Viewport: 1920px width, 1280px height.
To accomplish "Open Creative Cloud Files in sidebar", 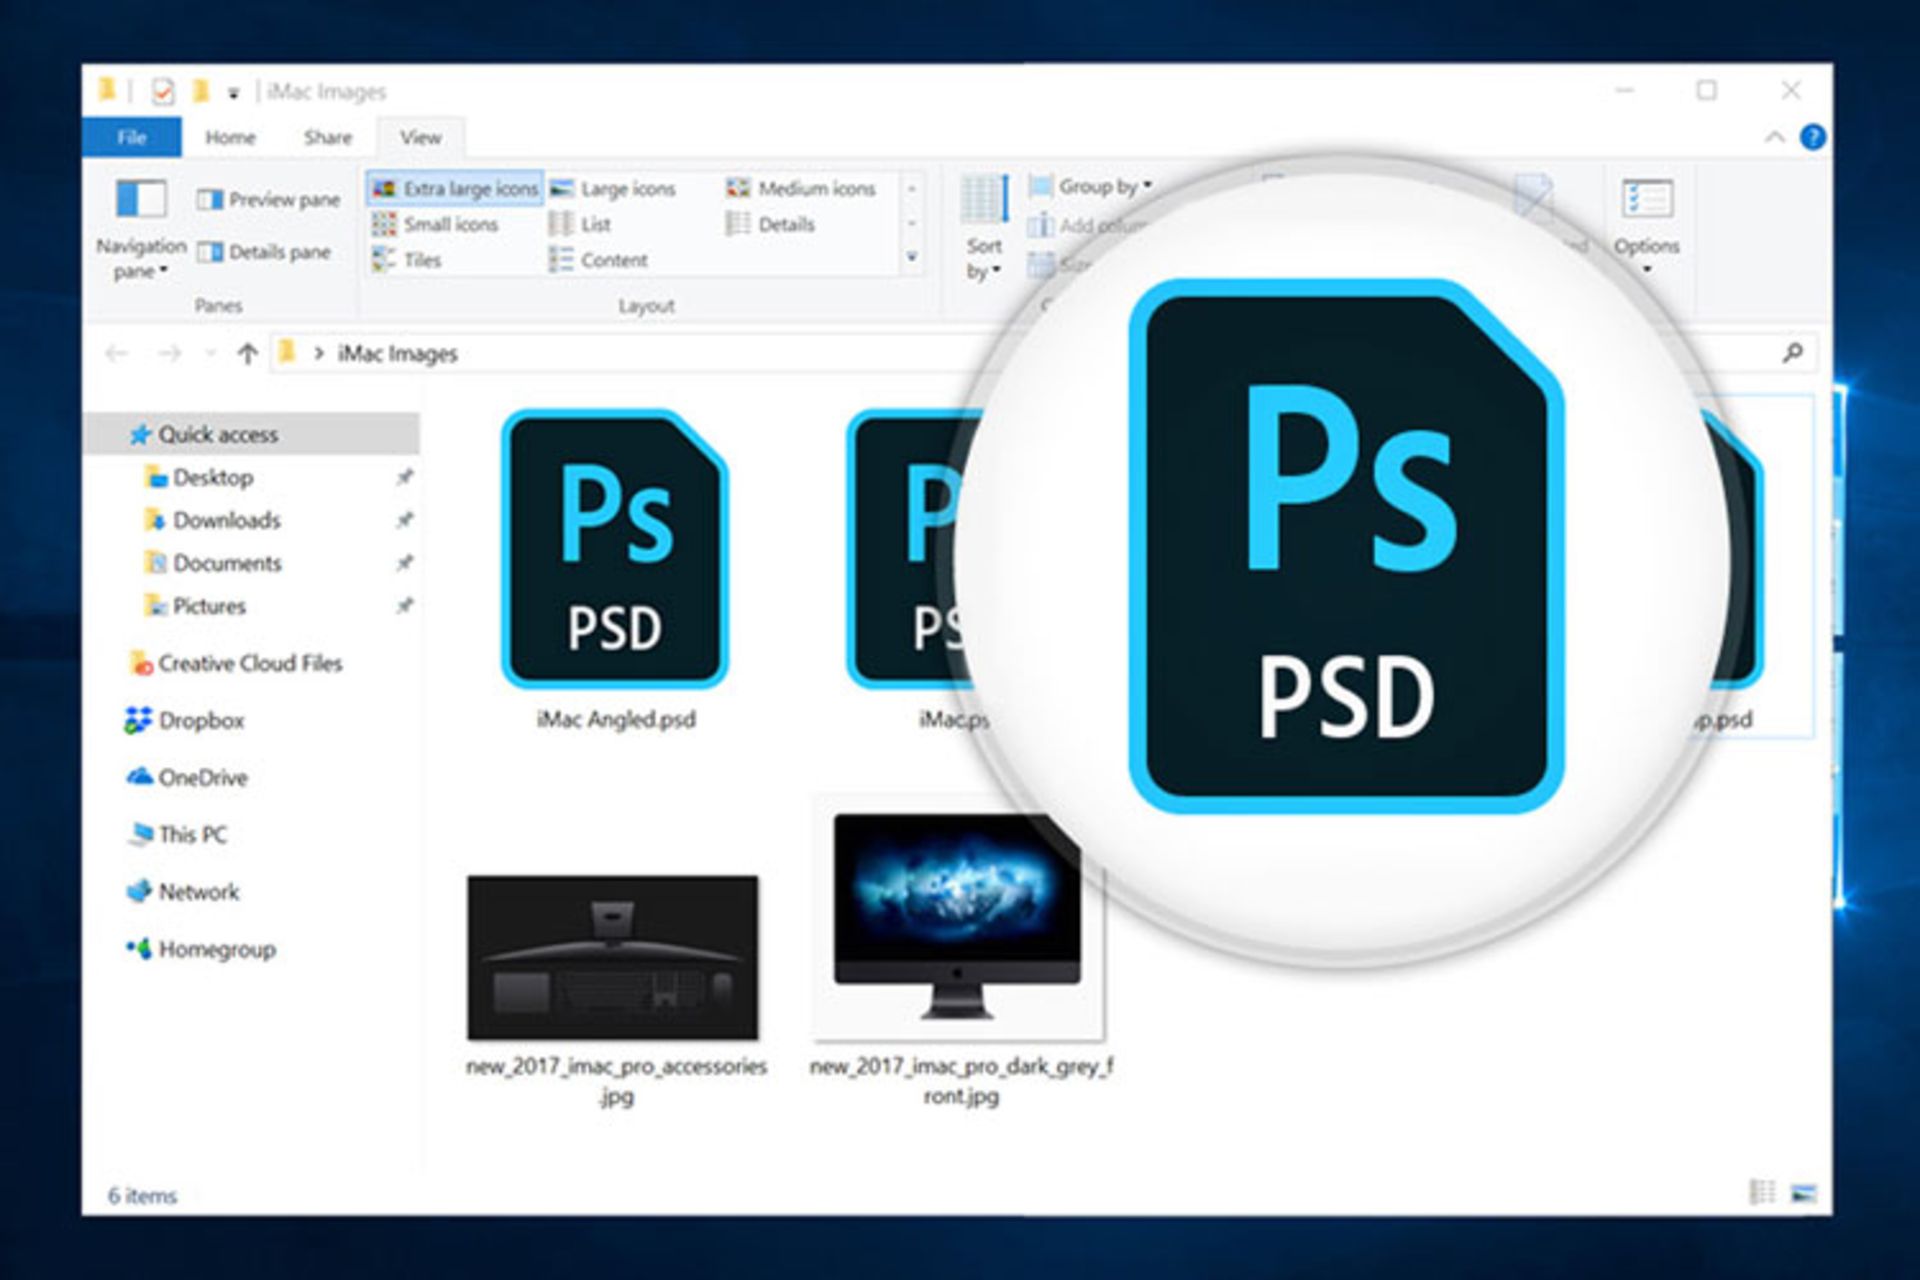I will 249,664.
